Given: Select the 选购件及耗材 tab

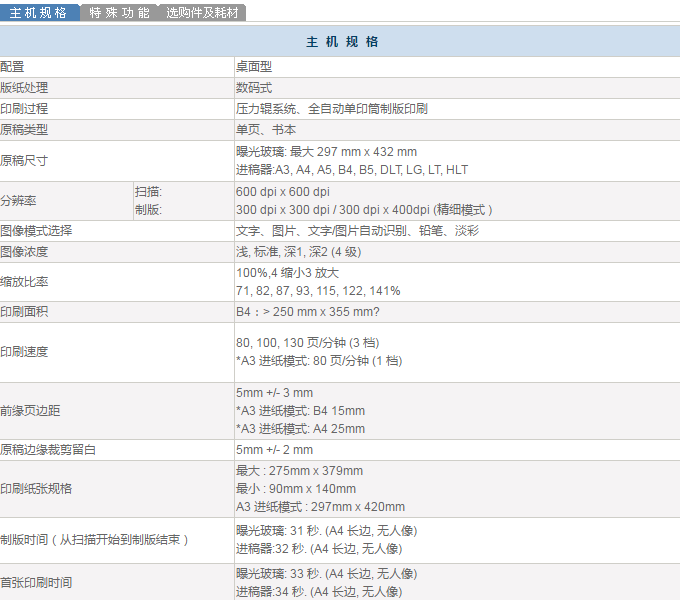Looking at the screenshot, I should coord(203,12).
